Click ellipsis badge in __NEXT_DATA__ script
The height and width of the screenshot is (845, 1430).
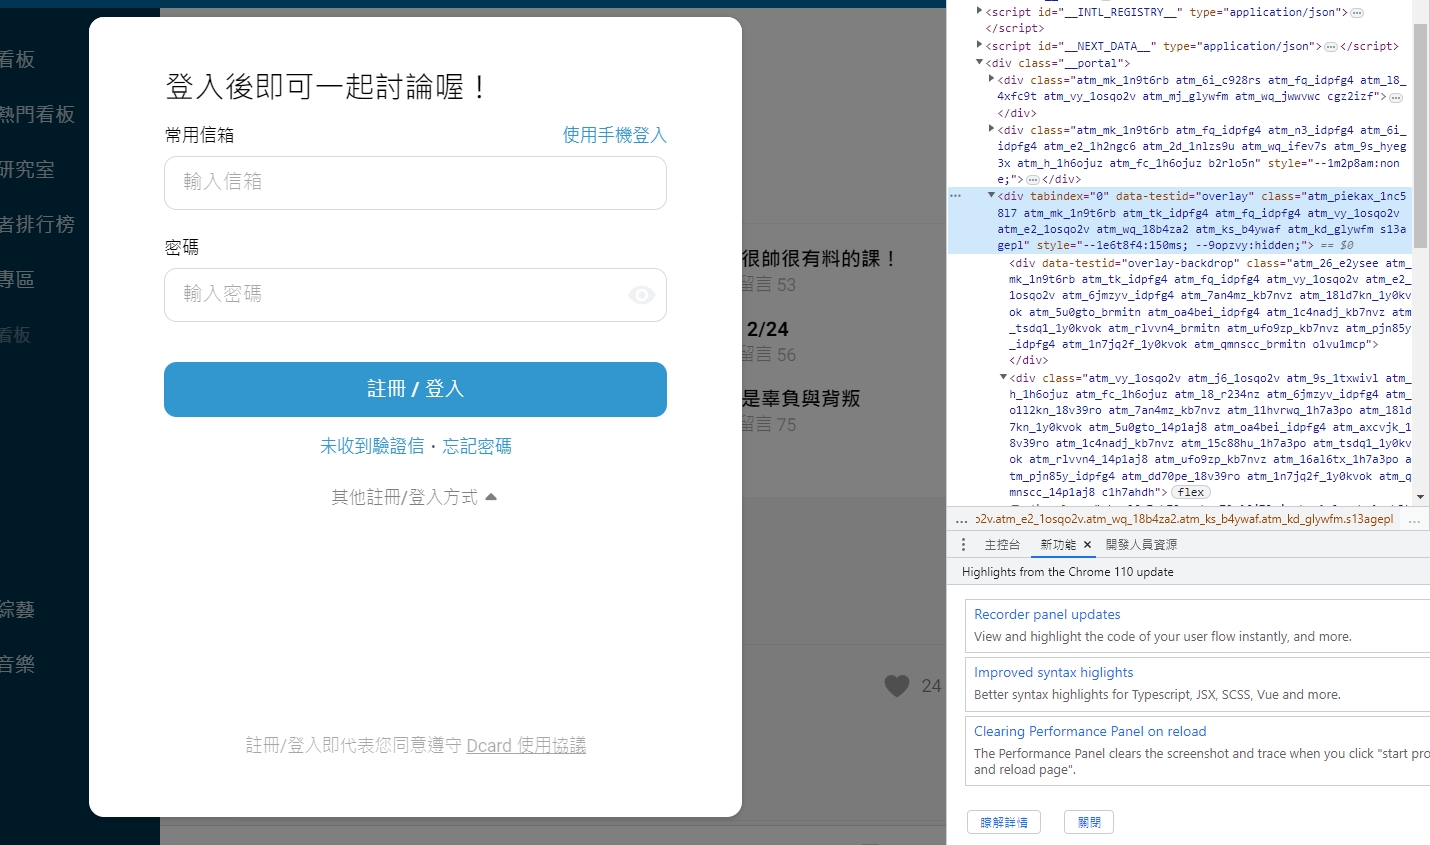coord(1331,46)
